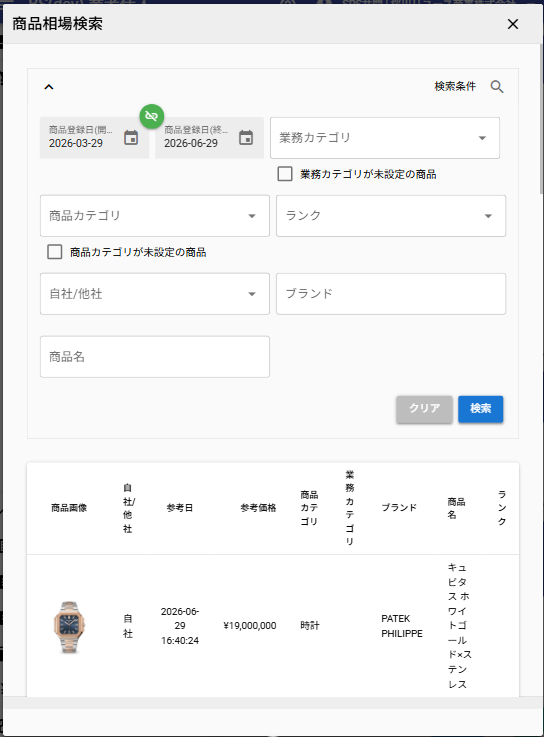Click the 商品名 input field
544x737 pixels.
click(155, 357)
